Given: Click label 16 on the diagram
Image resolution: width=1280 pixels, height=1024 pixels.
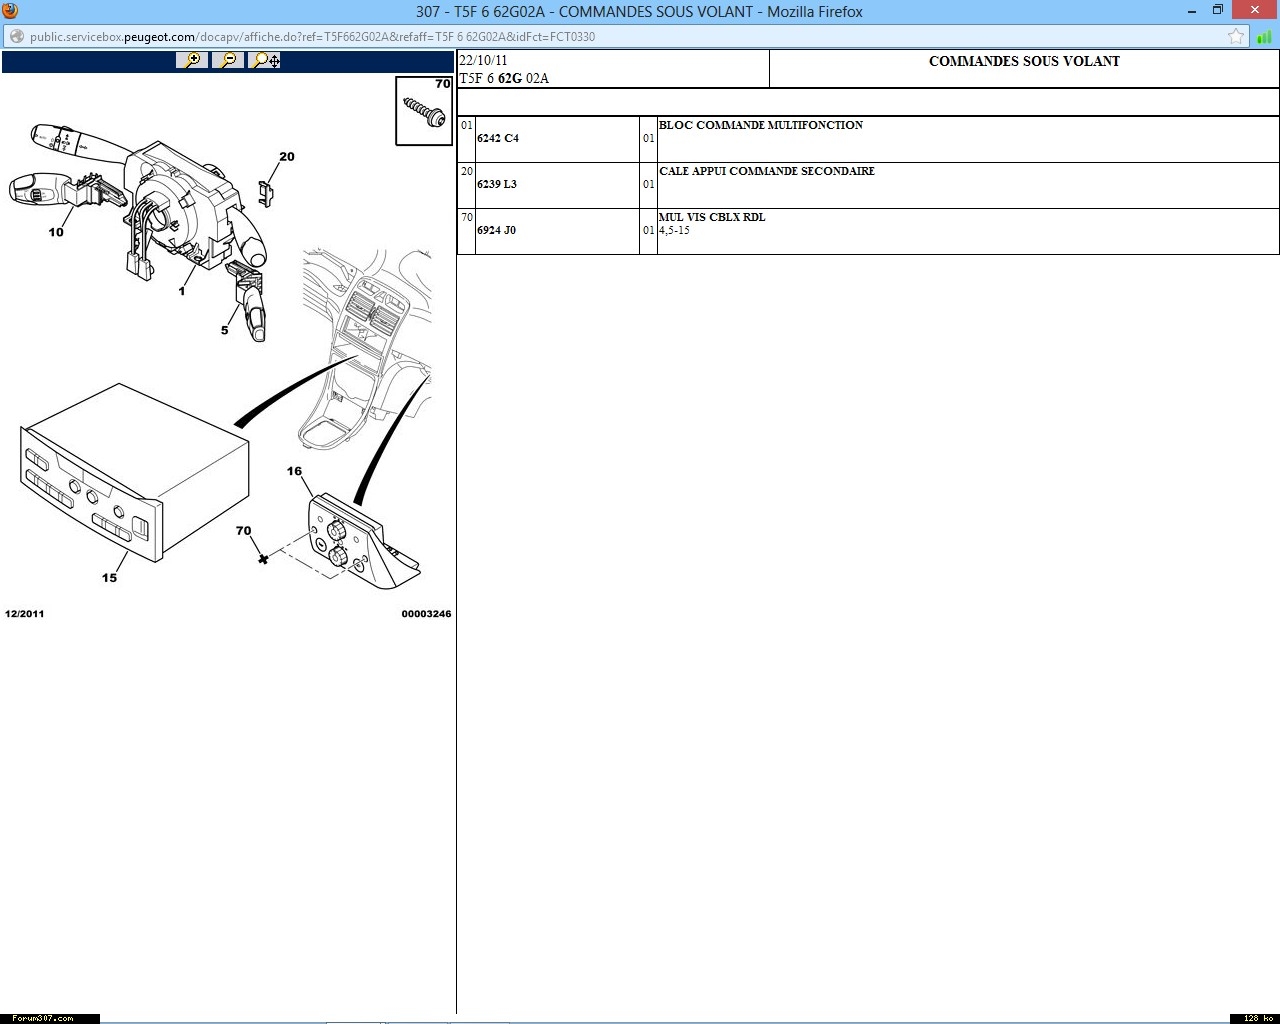Looking at the screenshot, I should [294, 471].
